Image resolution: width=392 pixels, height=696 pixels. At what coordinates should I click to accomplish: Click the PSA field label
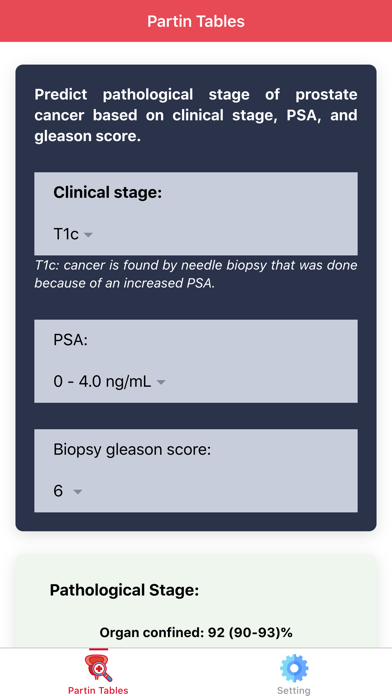[71, 340]
